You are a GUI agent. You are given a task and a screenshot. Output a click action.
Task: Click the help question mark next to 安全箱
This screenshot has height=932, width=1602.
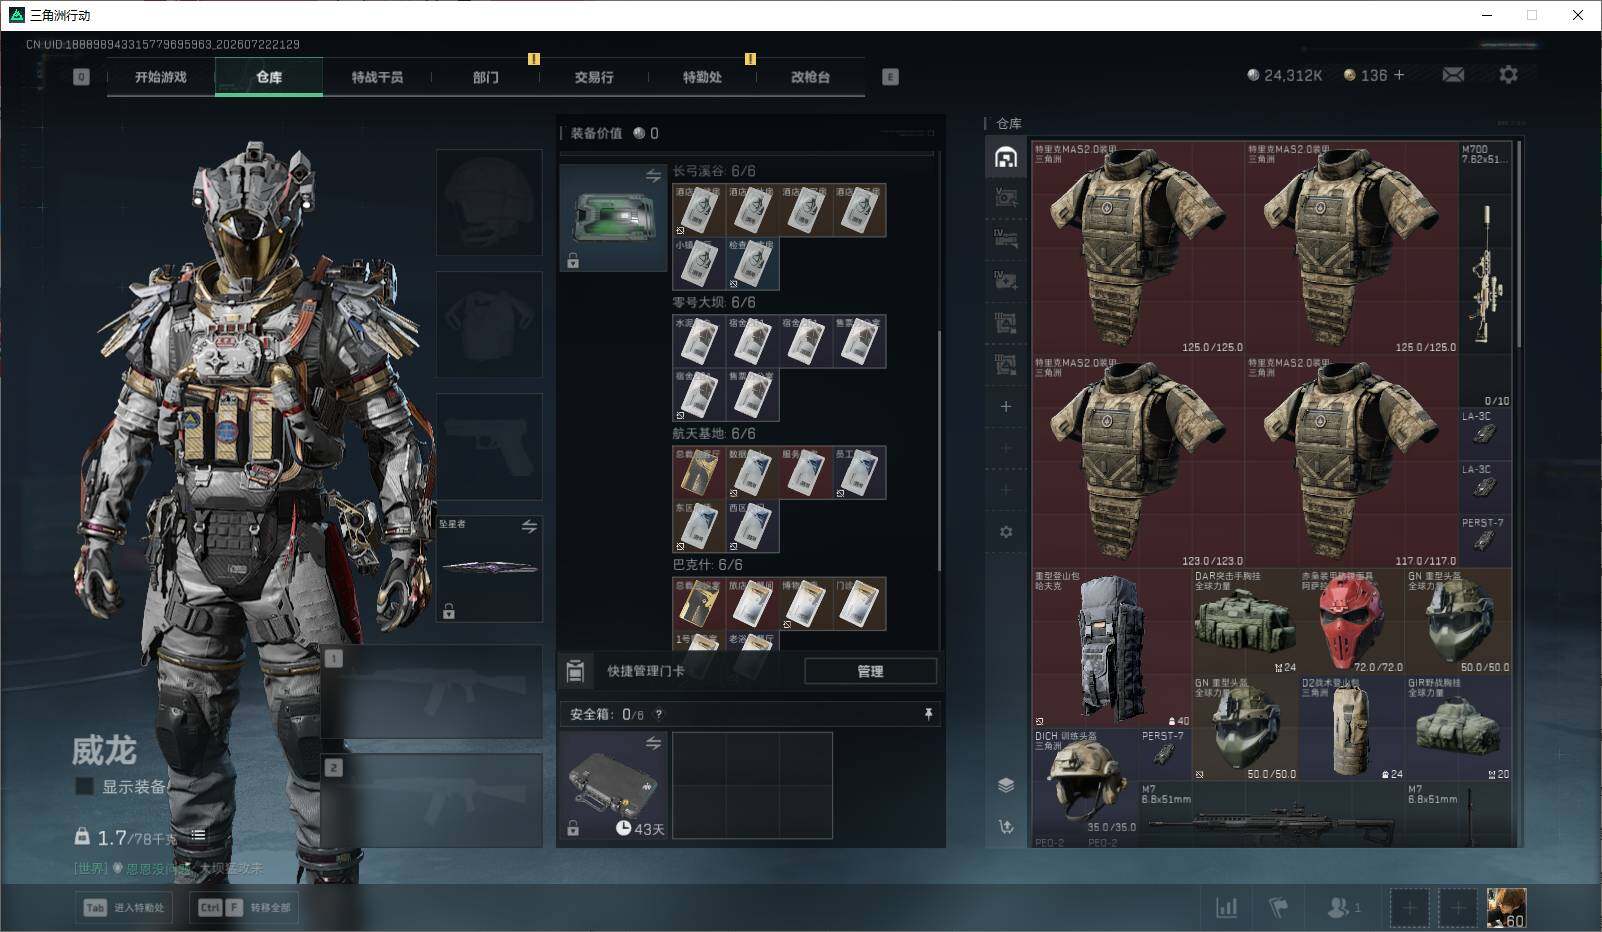point(658,714)
